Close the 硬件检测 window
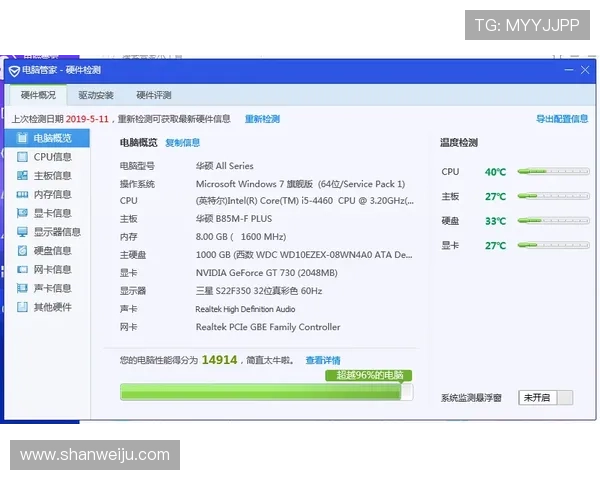This screenshot has height=480, width=600. 585,70
